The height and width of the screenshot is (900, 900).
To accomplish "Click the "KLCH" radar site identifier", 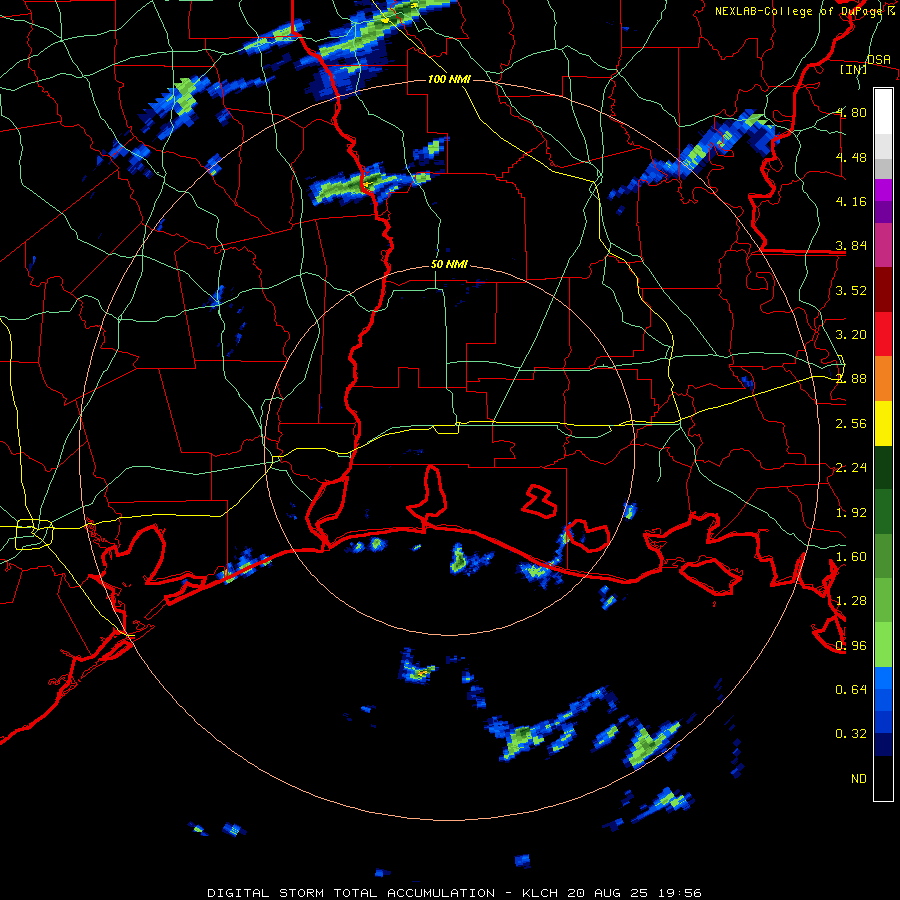I will [x=540, y=893].
